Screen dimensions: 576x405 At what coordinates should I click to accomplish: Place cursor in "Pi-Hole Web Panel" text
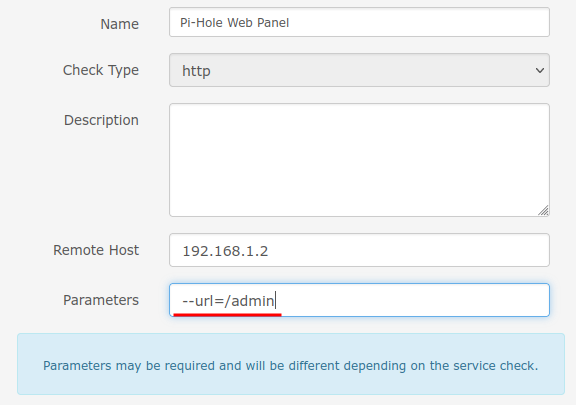(234, 23)
